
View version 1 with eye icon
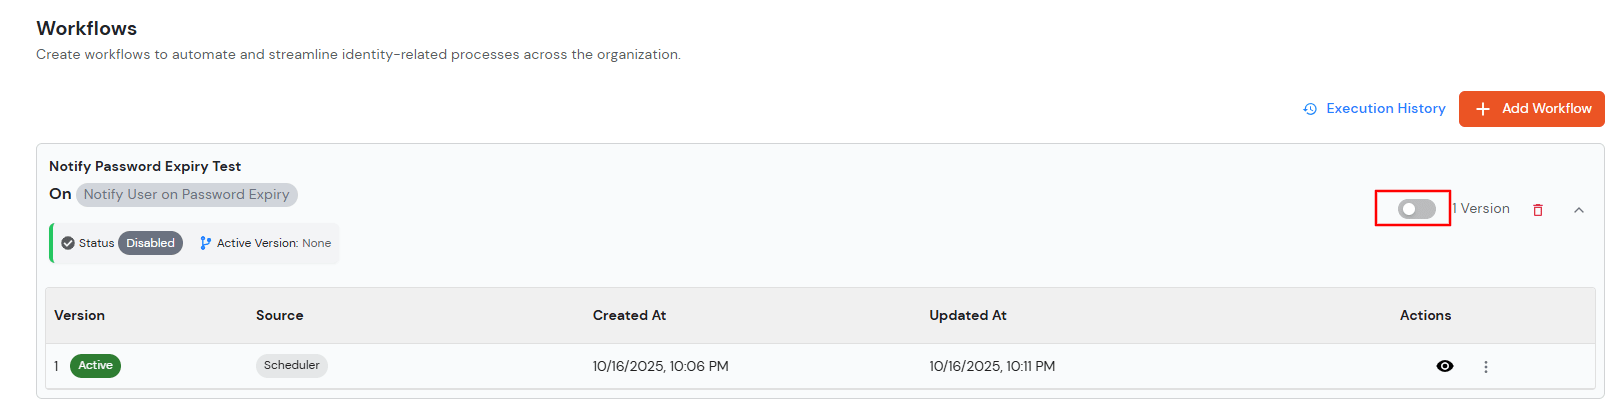1444,366
